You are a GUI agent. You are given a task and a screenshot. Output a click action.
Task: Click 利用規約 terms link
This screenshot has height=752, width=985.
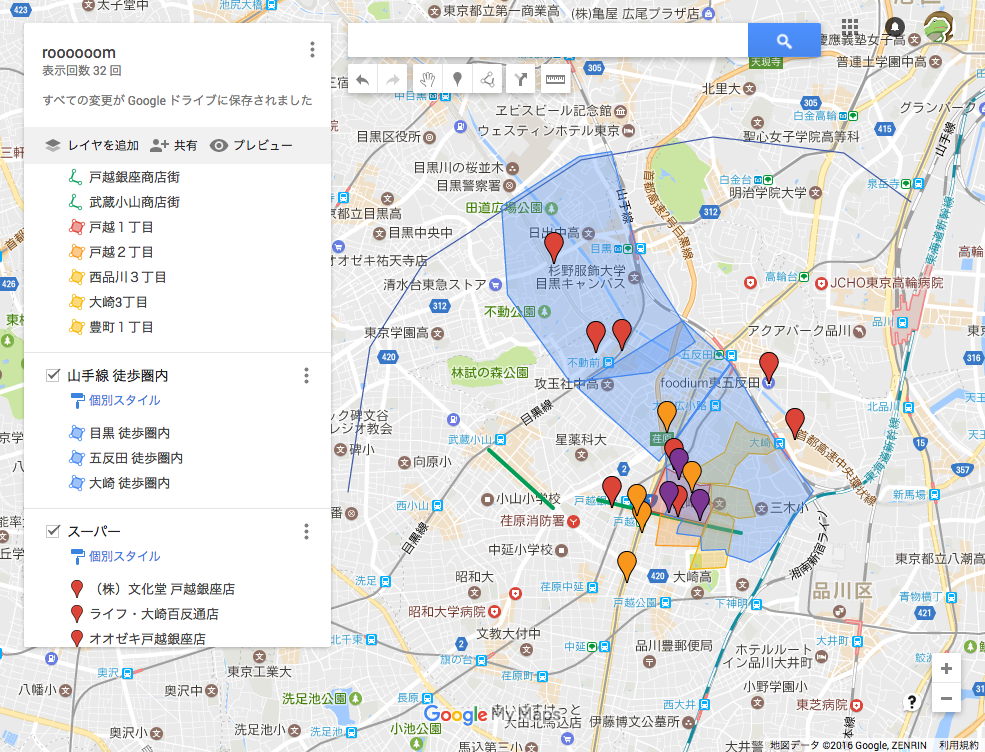[959, 745]
